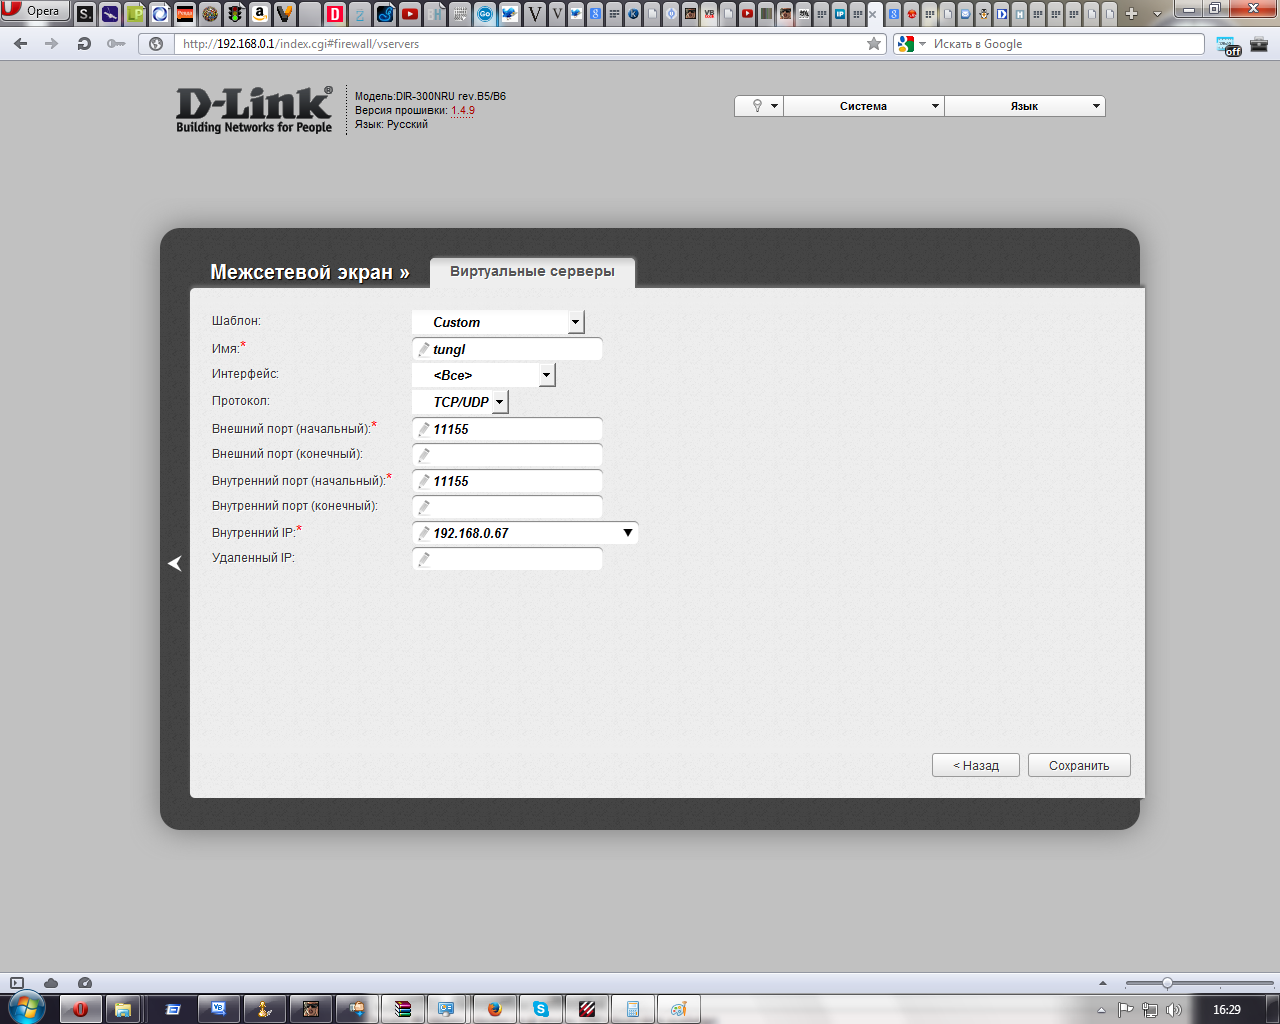Open the Шаблон dropdown showing Custom
Image resolution: width=1280 pixels, height=1024 pixels.
tap(575, 322)
